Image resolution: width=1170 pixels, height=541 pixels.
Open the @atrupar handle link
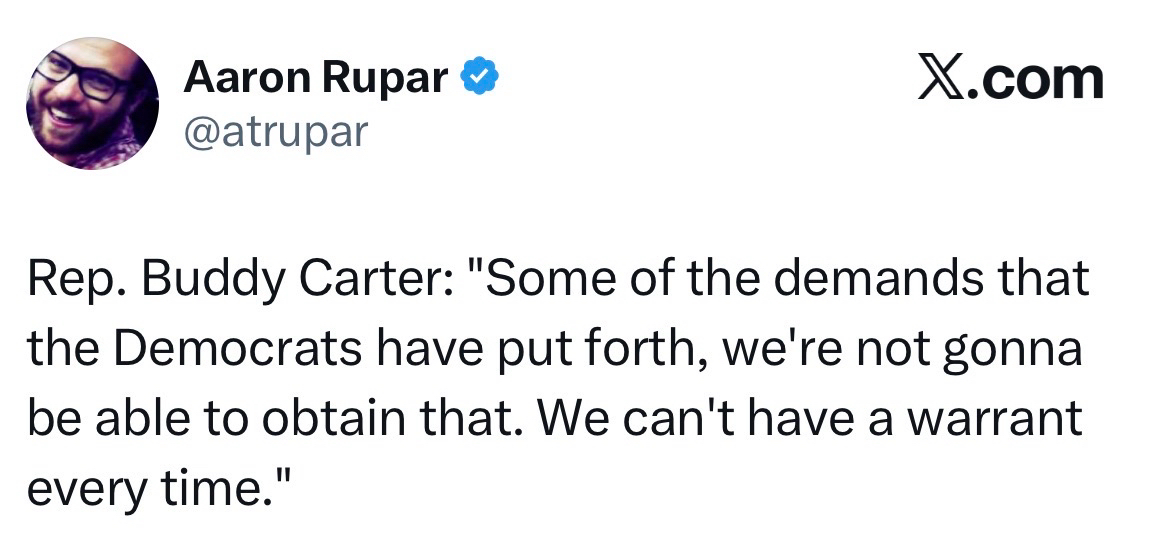click(x=276, y=130)
